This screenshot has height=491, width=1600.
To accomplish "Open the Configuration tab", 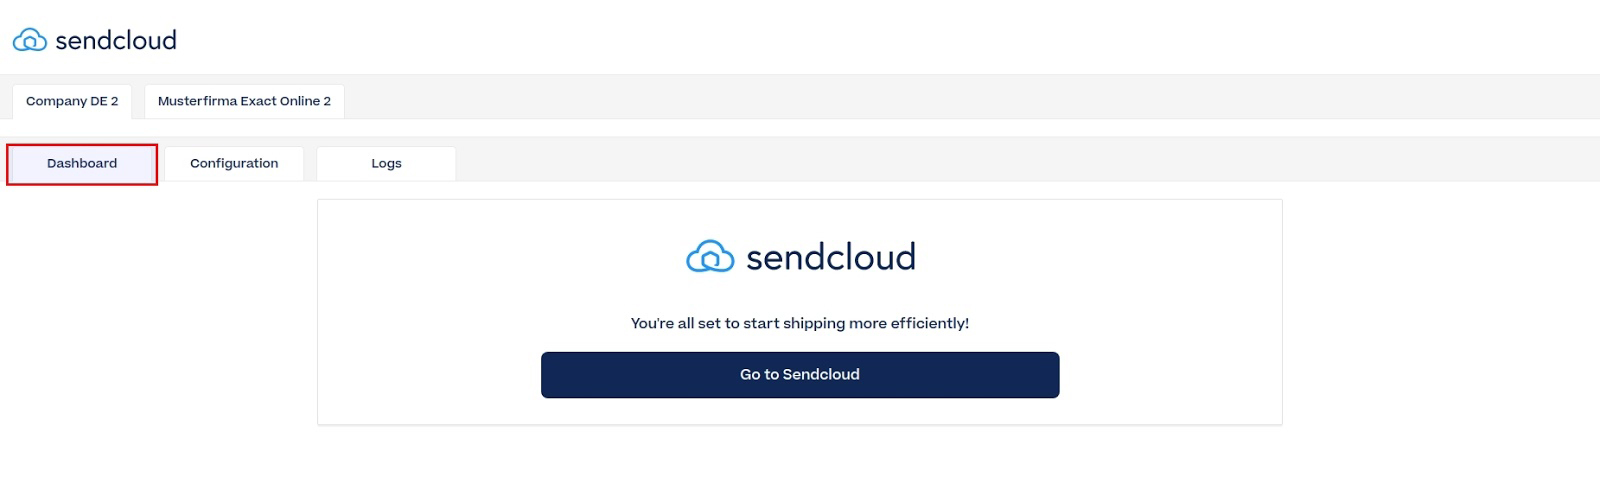I will (x=234, y=164).
